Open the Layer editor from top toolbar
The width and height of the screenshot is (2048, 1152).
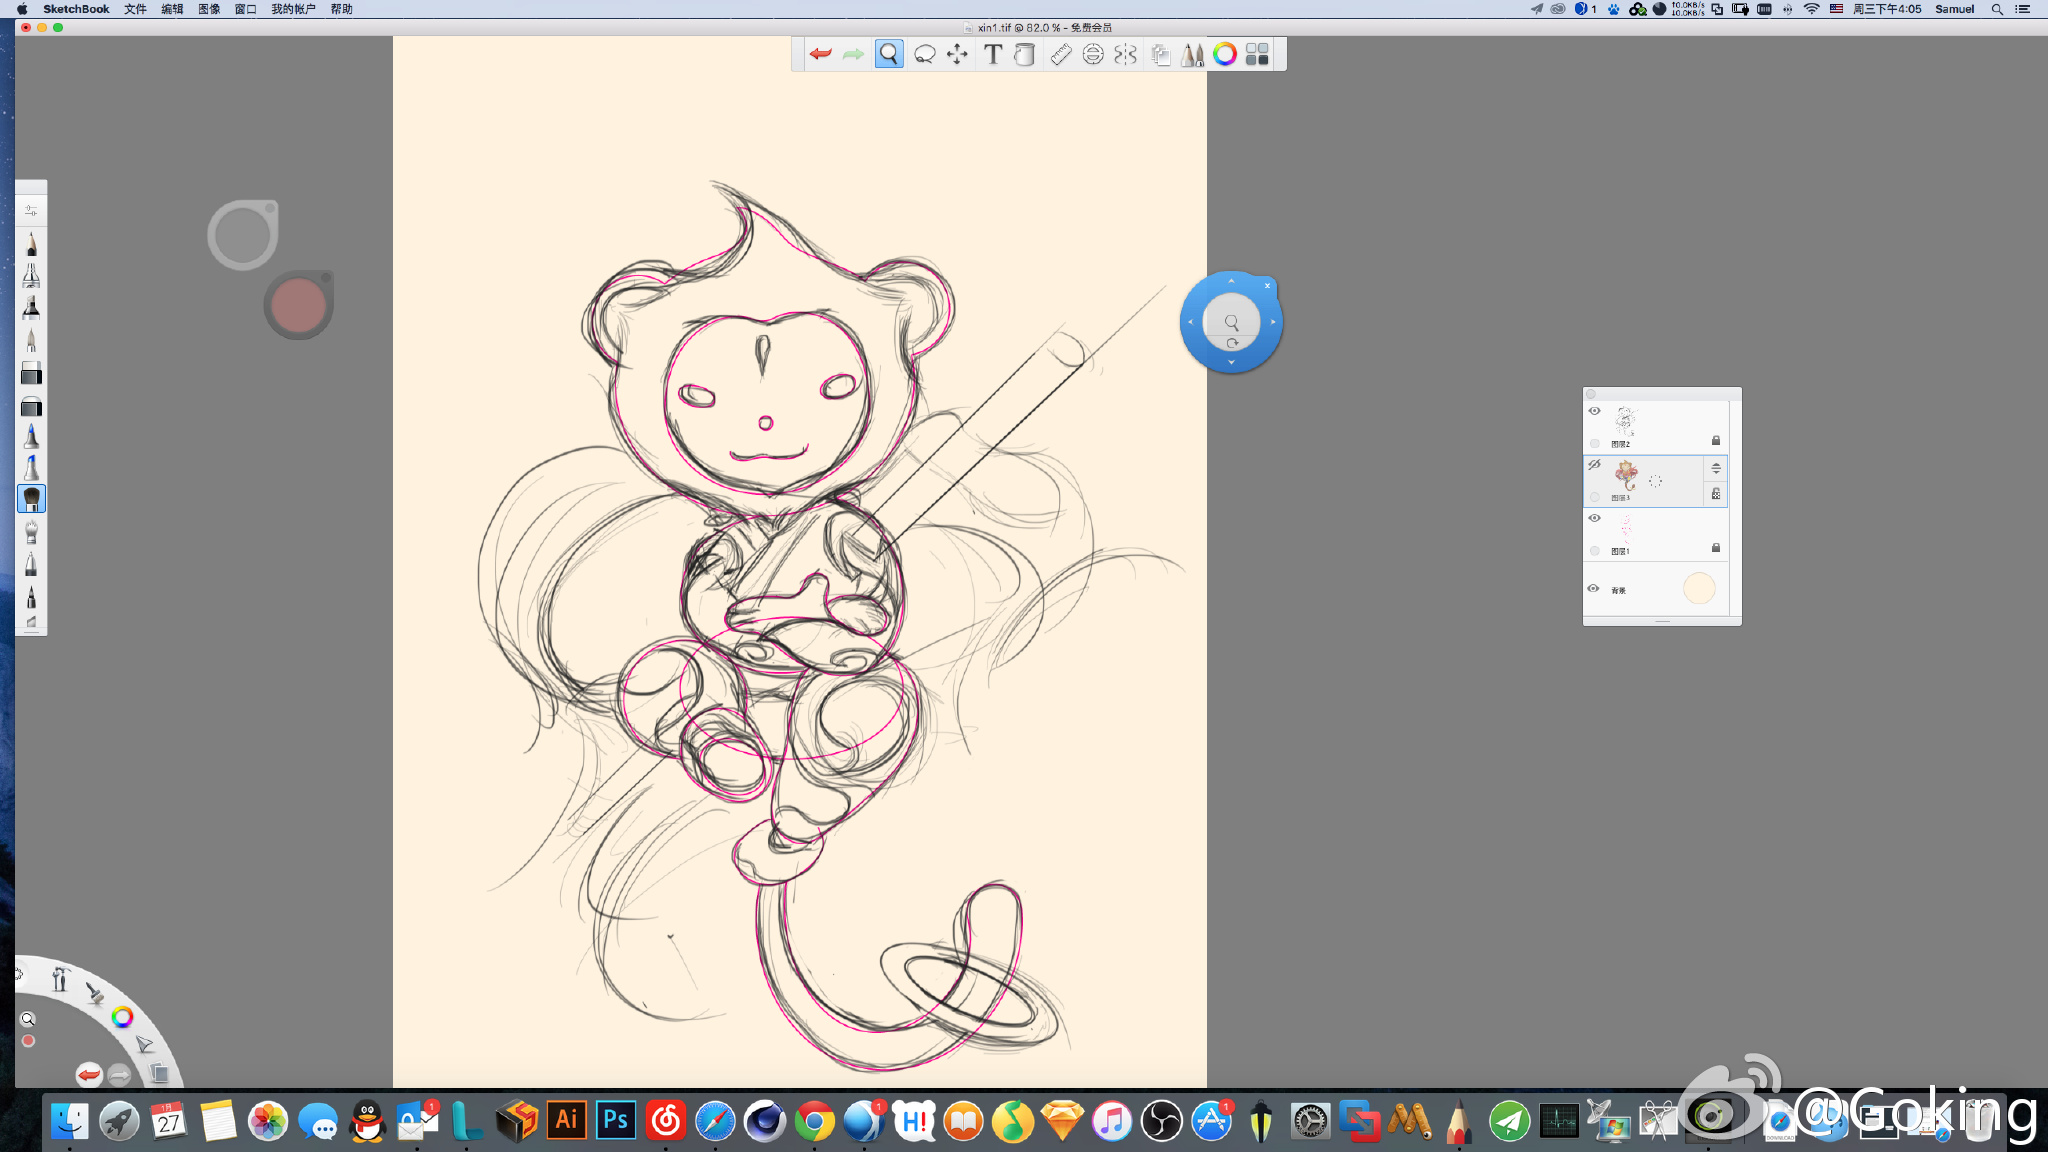(x=1160, y=54)
